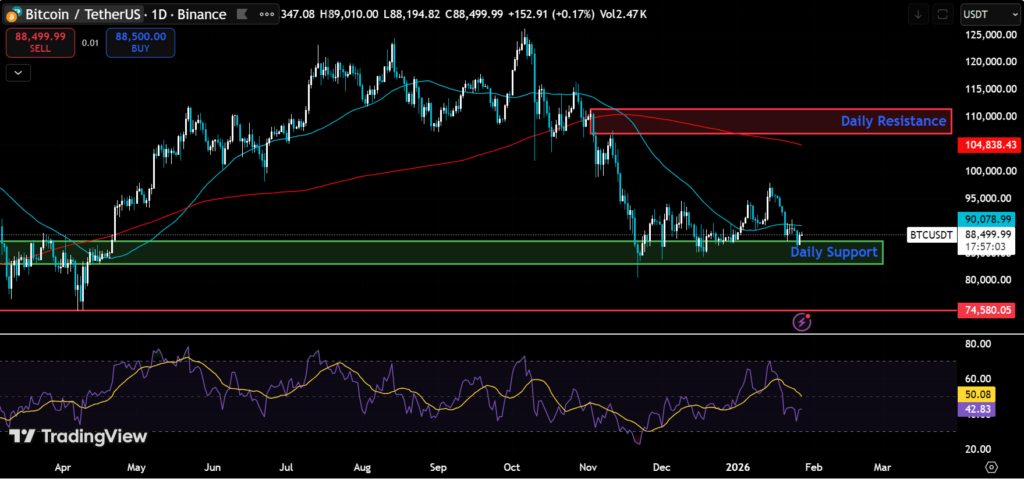Click the Bitcoin / TetherUS symbol title
1024x479 pixels.
pos(82,14)
